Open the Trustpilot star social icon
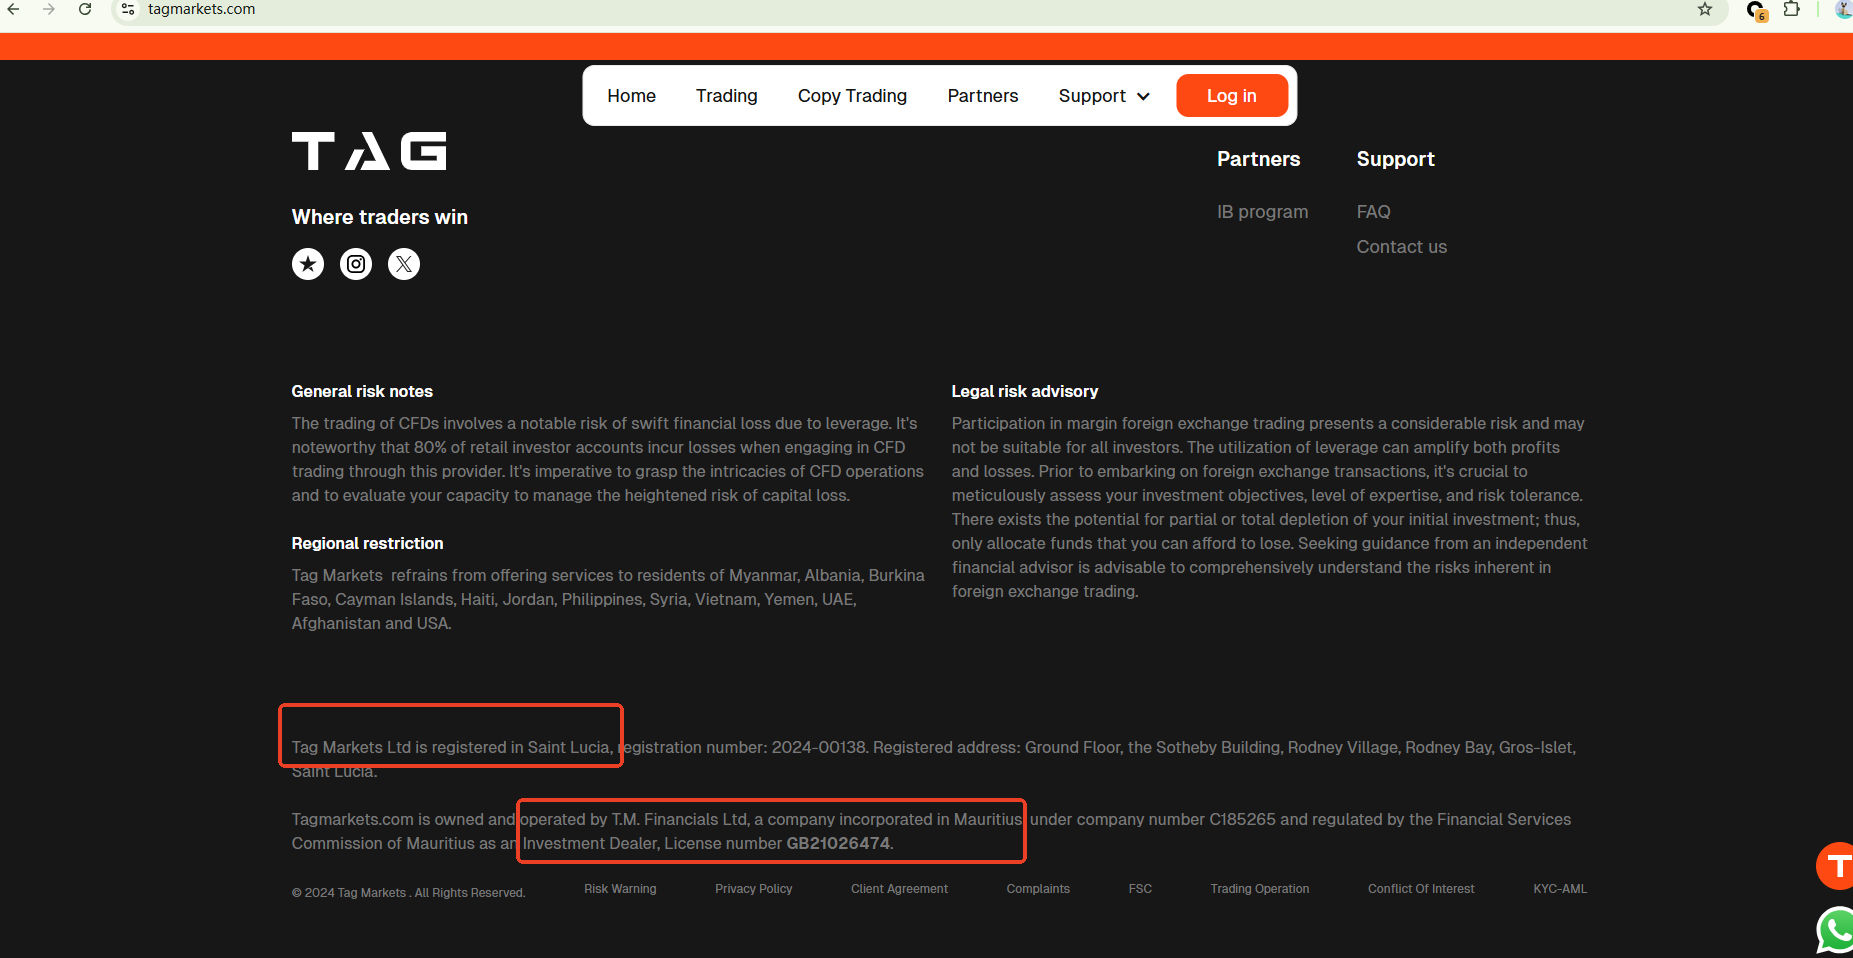 308,264
